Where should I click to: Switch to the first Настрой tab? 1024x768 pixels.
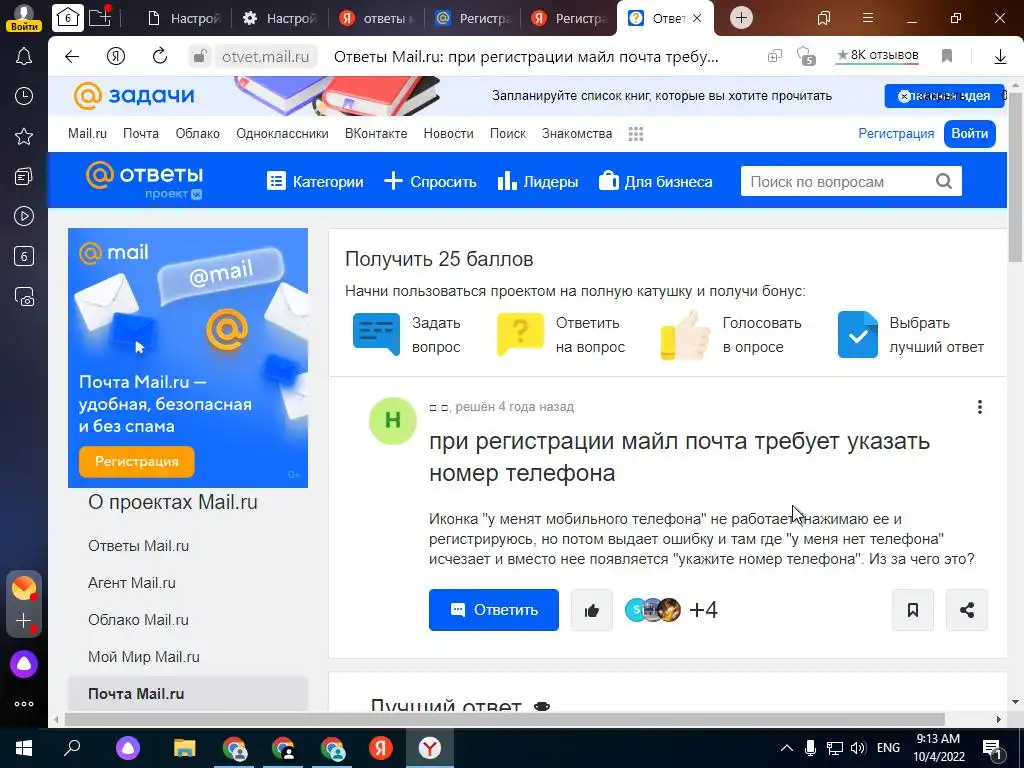pyautogui.click(x=184, y=18)
